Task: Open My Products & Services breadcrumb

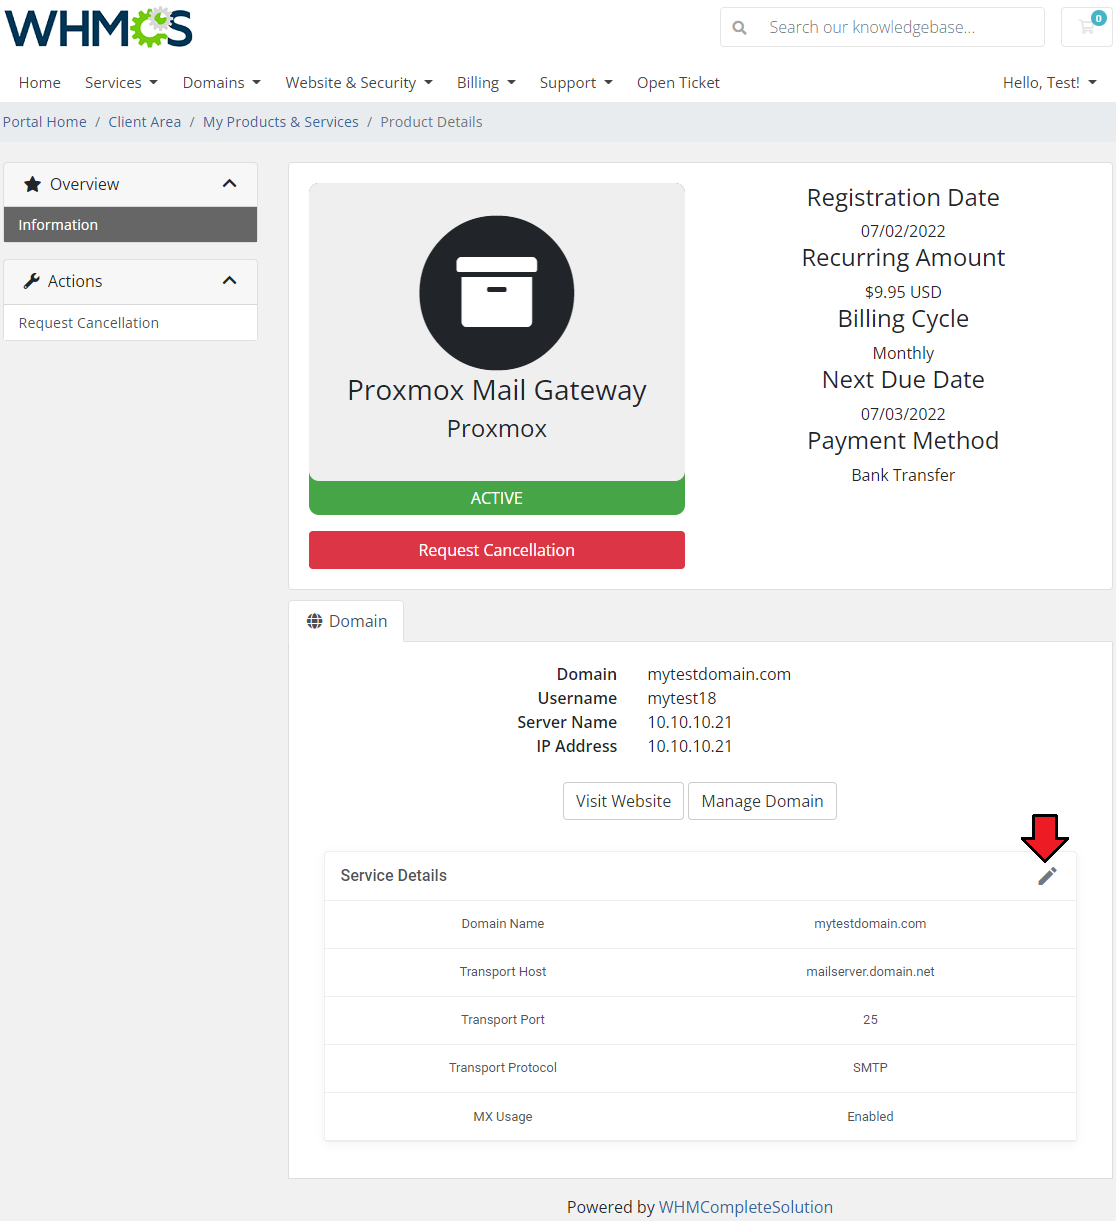Action: tap(281, 122)
